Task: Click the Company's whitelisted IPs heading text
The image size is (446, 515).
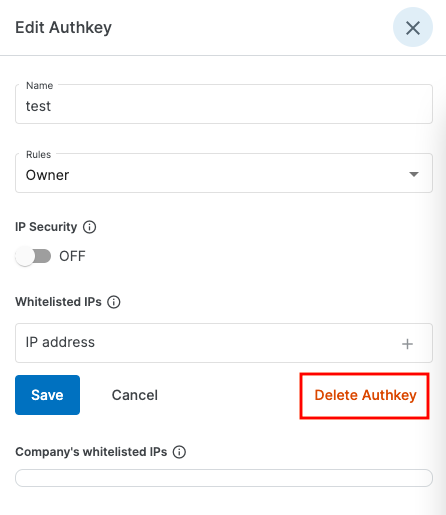Action: [x=91, y=452]
